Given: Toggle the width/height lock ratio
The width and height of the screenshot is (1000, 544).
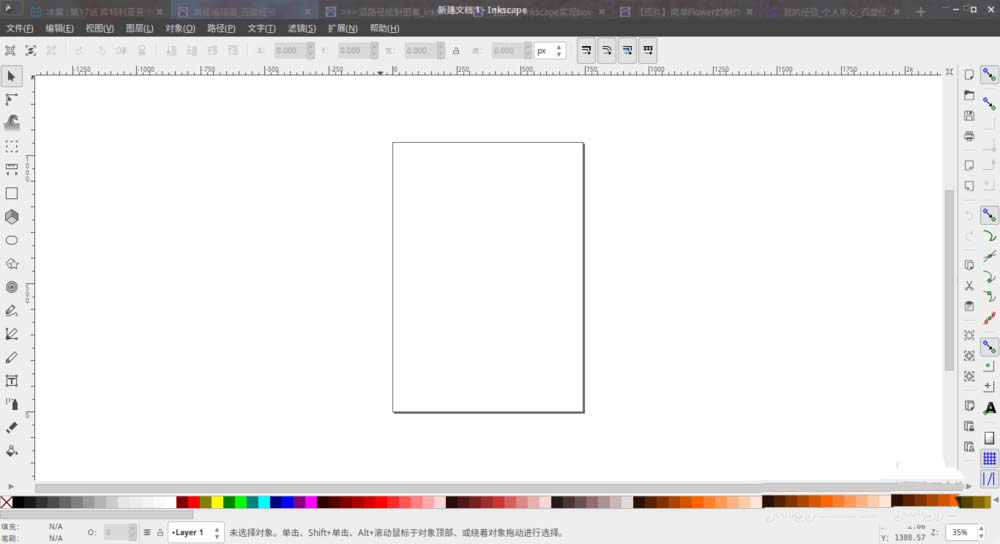Looking at the screenshot, I should (456, 50).
